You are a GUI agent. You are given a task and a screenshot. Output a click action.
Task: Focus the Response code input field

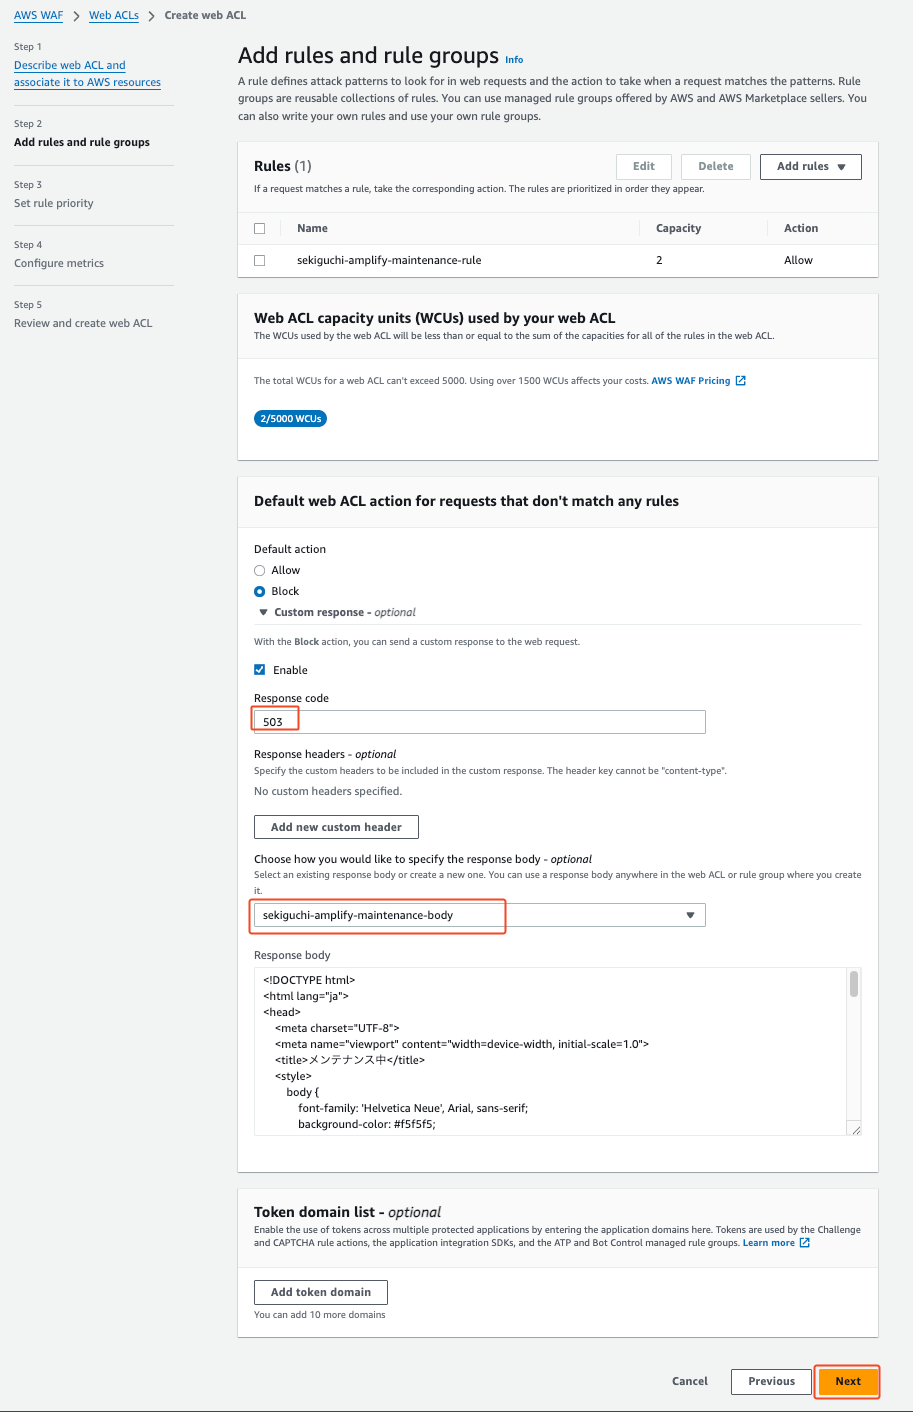tap(480, 721)
